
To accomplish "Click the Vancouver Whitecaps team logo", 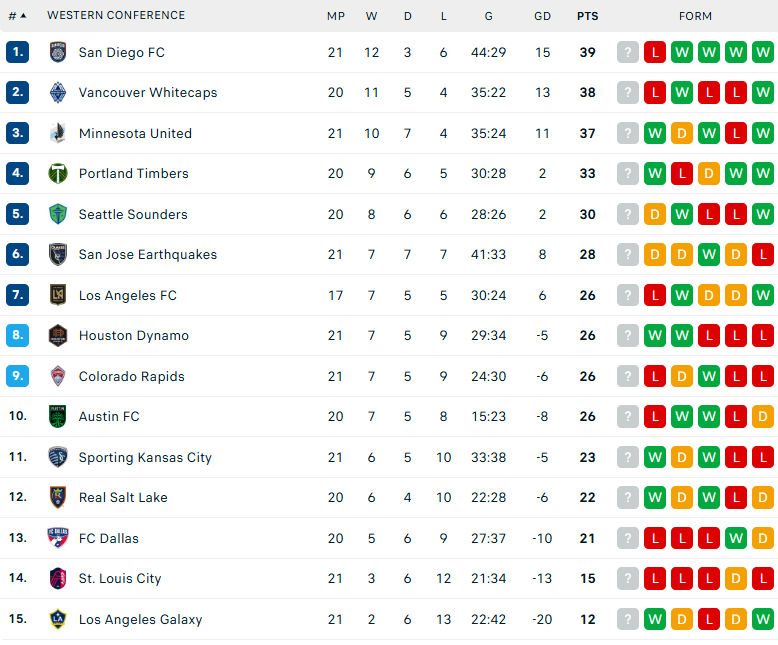I will pos(58,92).
